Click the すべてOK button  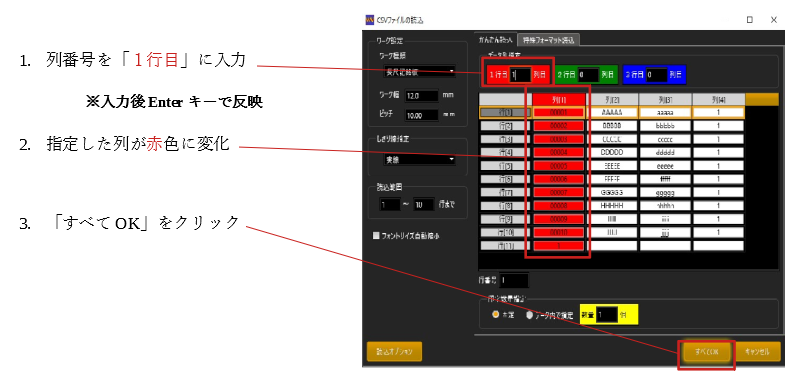tap(707, 352)
